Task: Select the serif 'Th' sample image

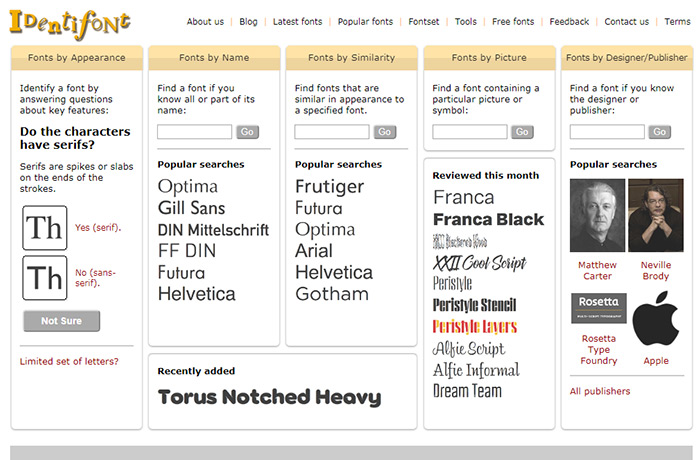Action: (45, 228)
